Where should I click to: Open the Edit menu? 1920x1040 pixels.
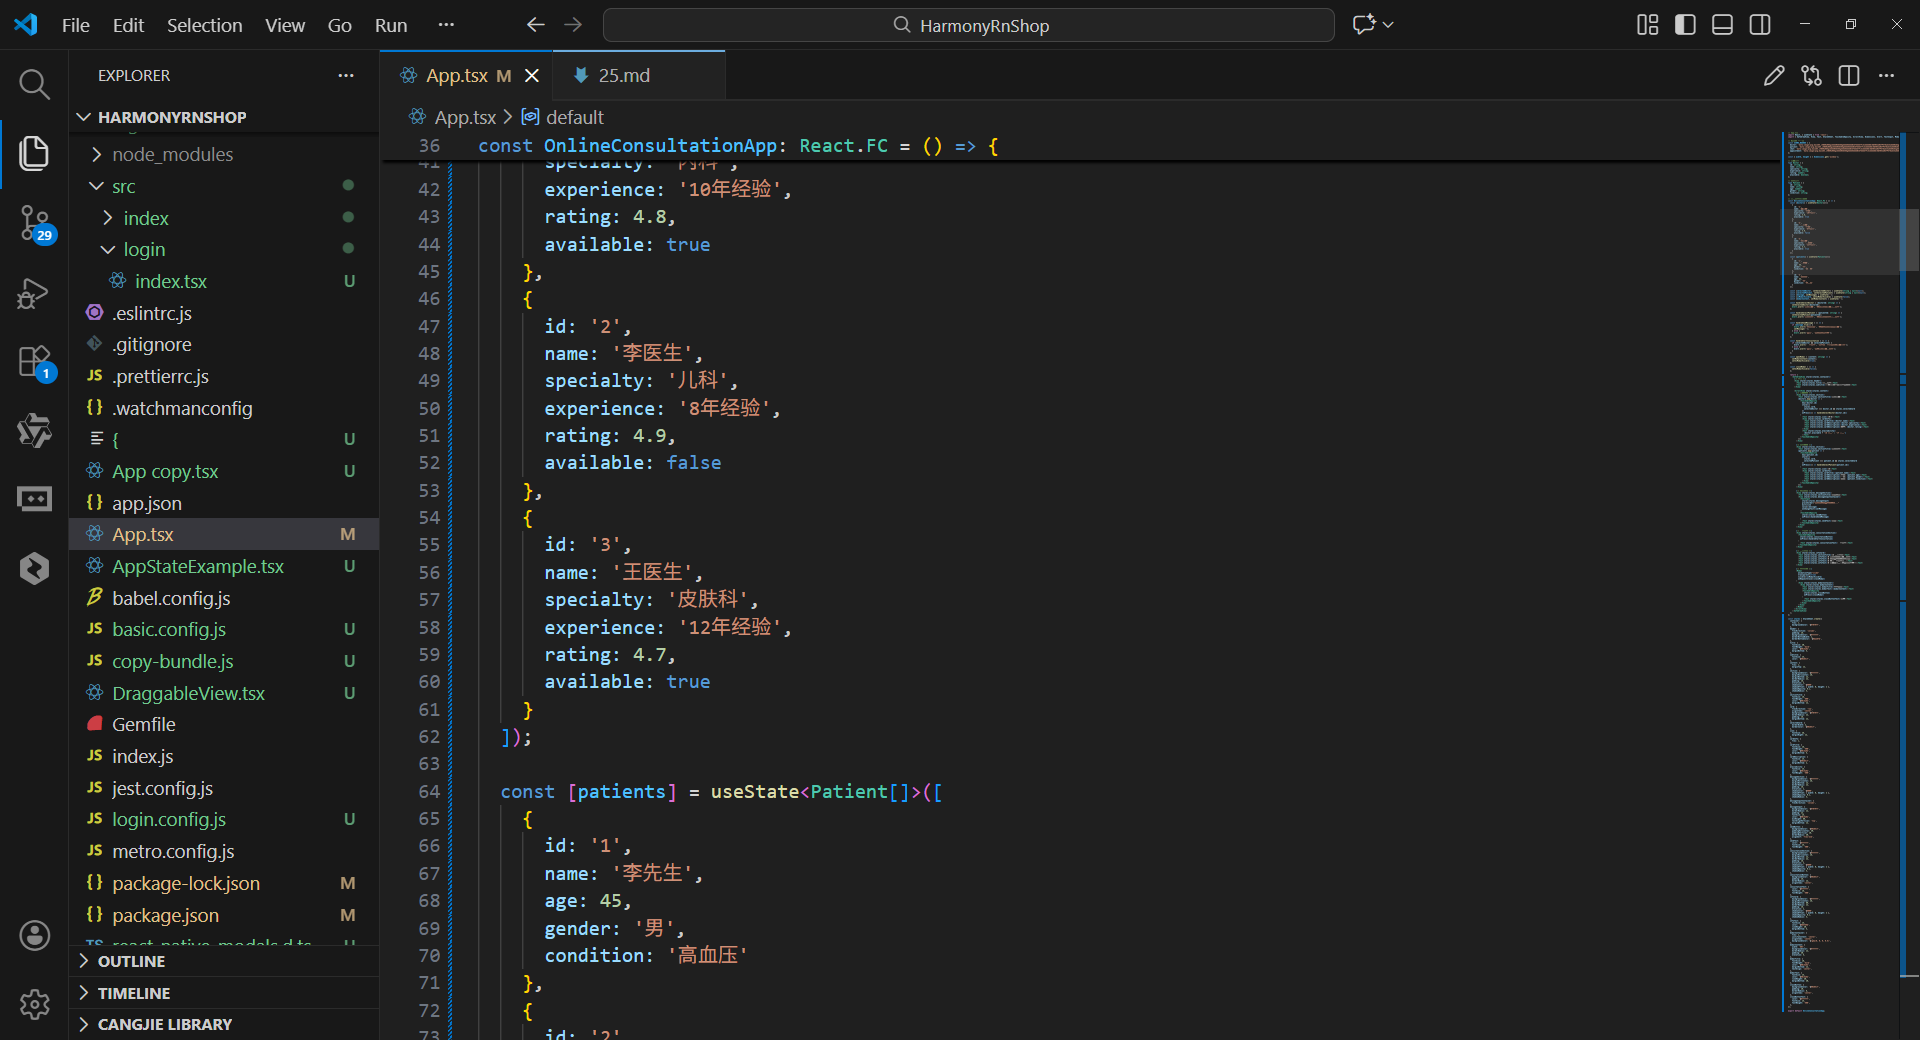pos(128,25)
